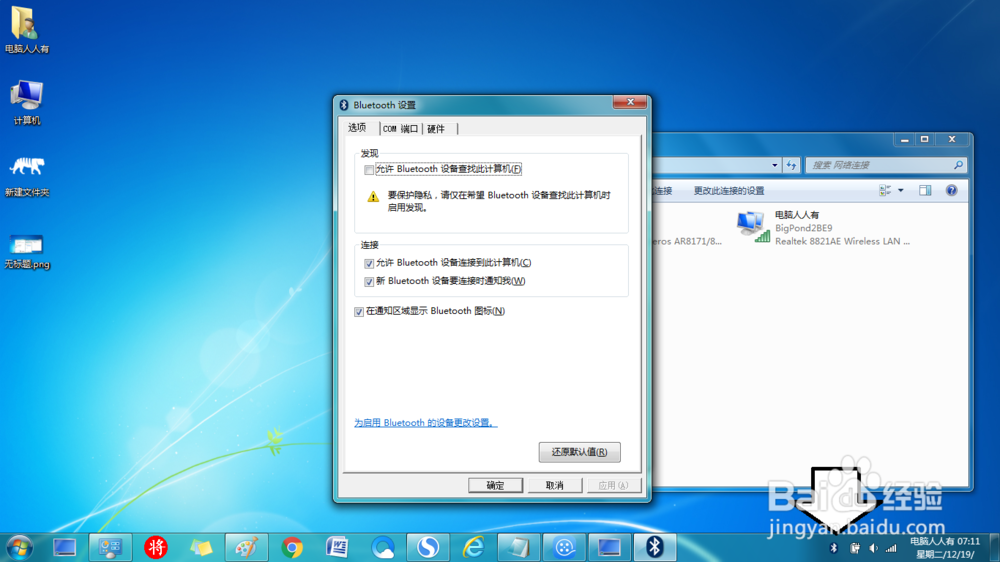This screenshot has height=562, width=1000.
Task: Select the 电脑人人有 wireless connection
Action: click(824, 228)
